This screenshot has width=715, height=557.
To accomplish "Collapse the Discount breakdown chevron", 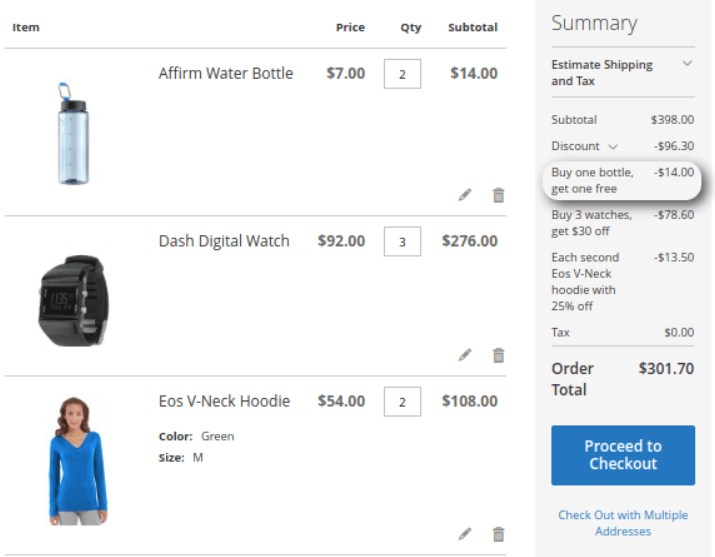I will pos(613,147).
